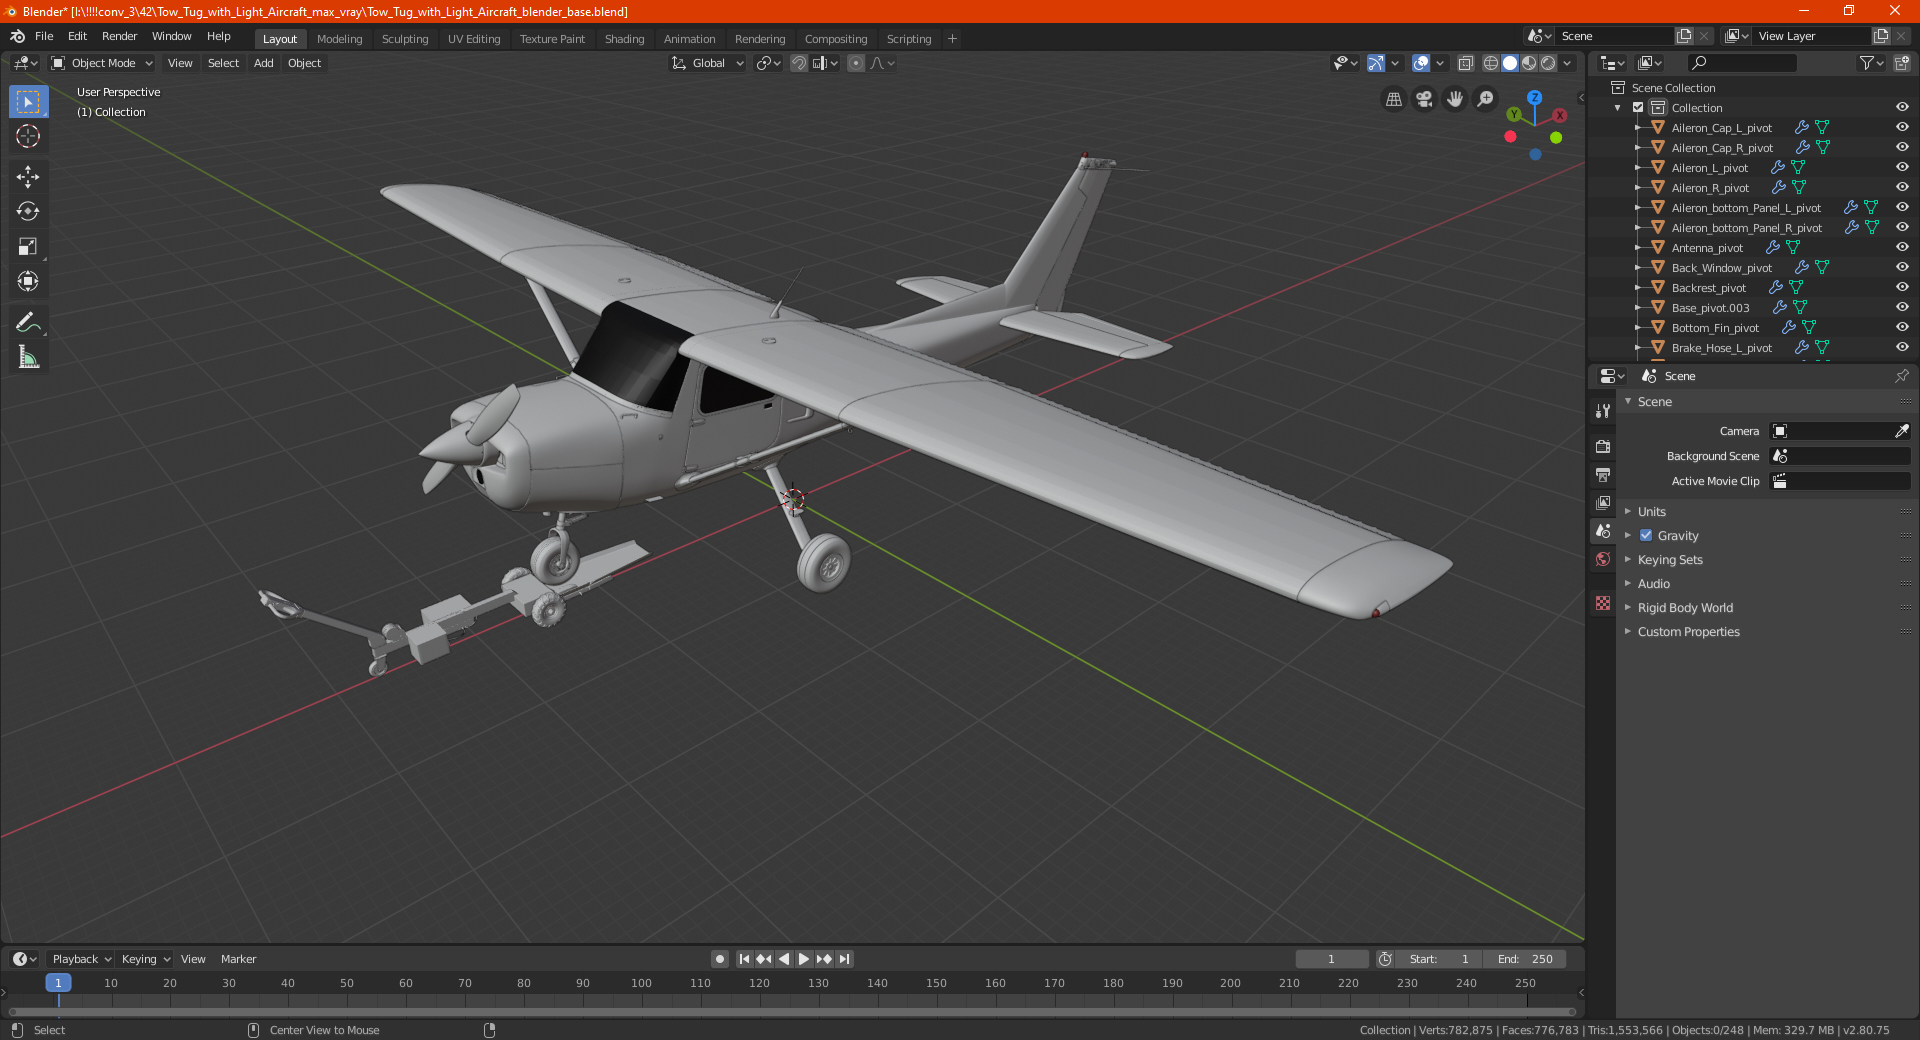
Task: Select the Rotate tool
Action: point(28,212)
